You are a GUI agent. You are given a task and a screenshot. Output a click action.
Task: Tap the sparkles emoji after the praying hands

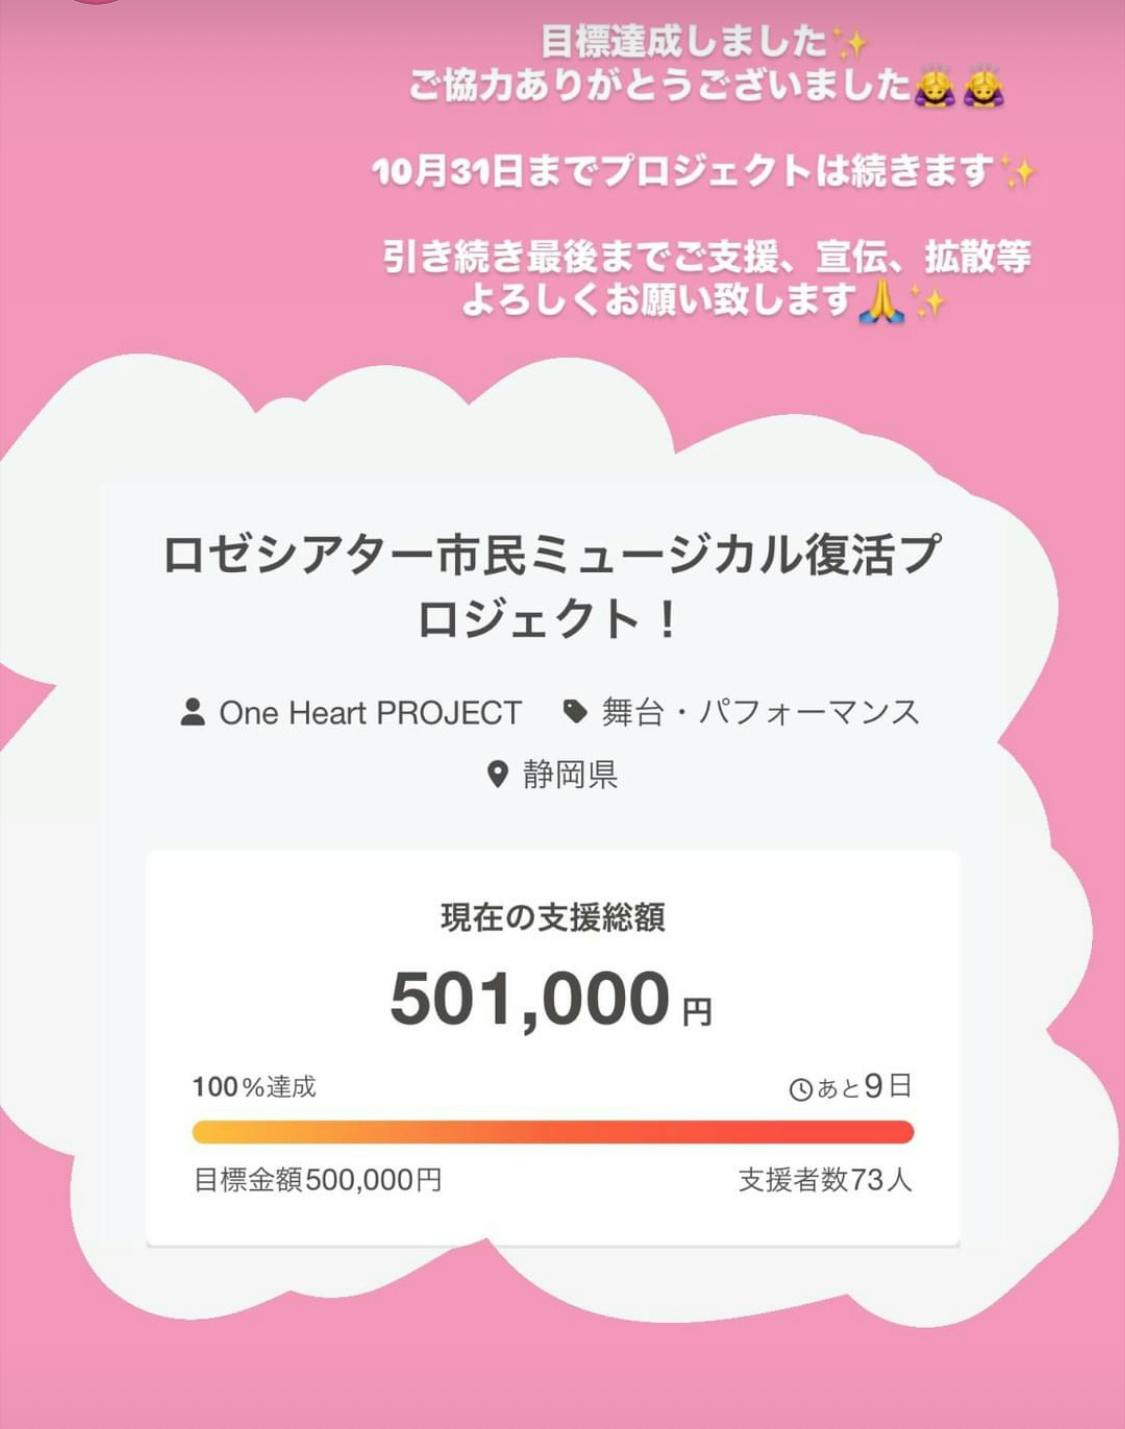pos(929,301)
